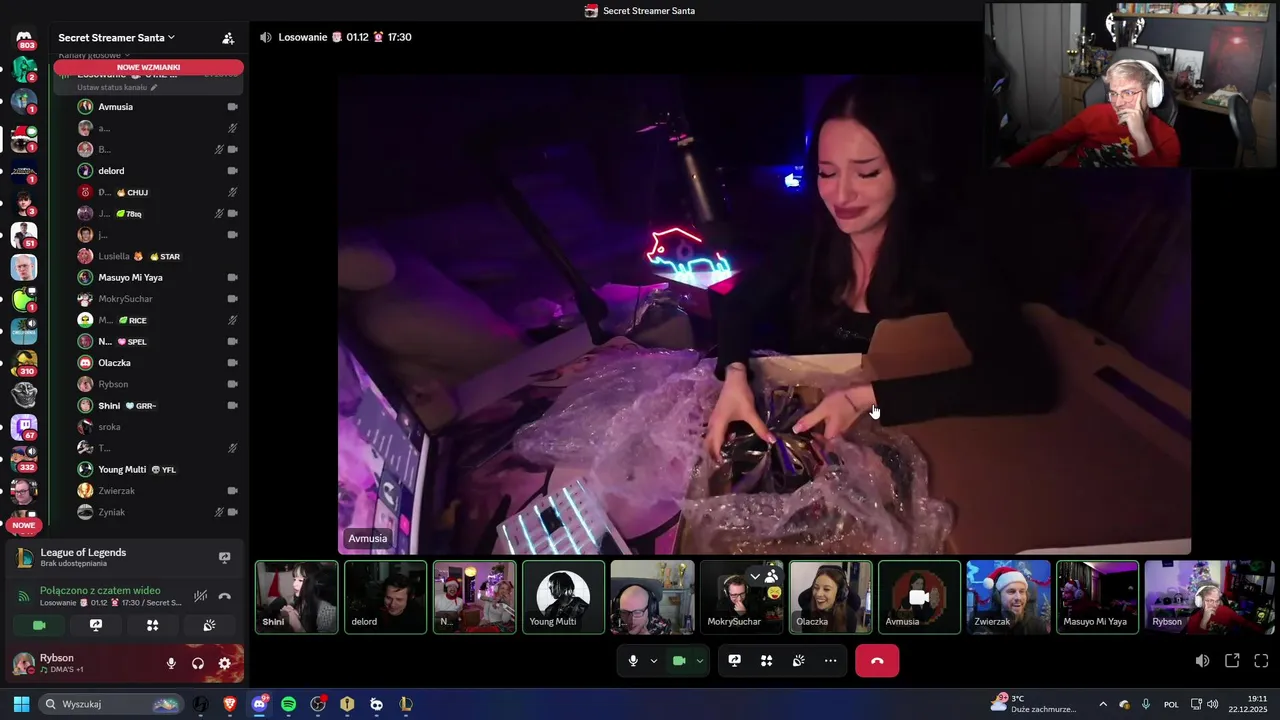Open Discord direct messages home icon
The height and width of the screenshot is (720, 1280).
(x=24, y=37)
